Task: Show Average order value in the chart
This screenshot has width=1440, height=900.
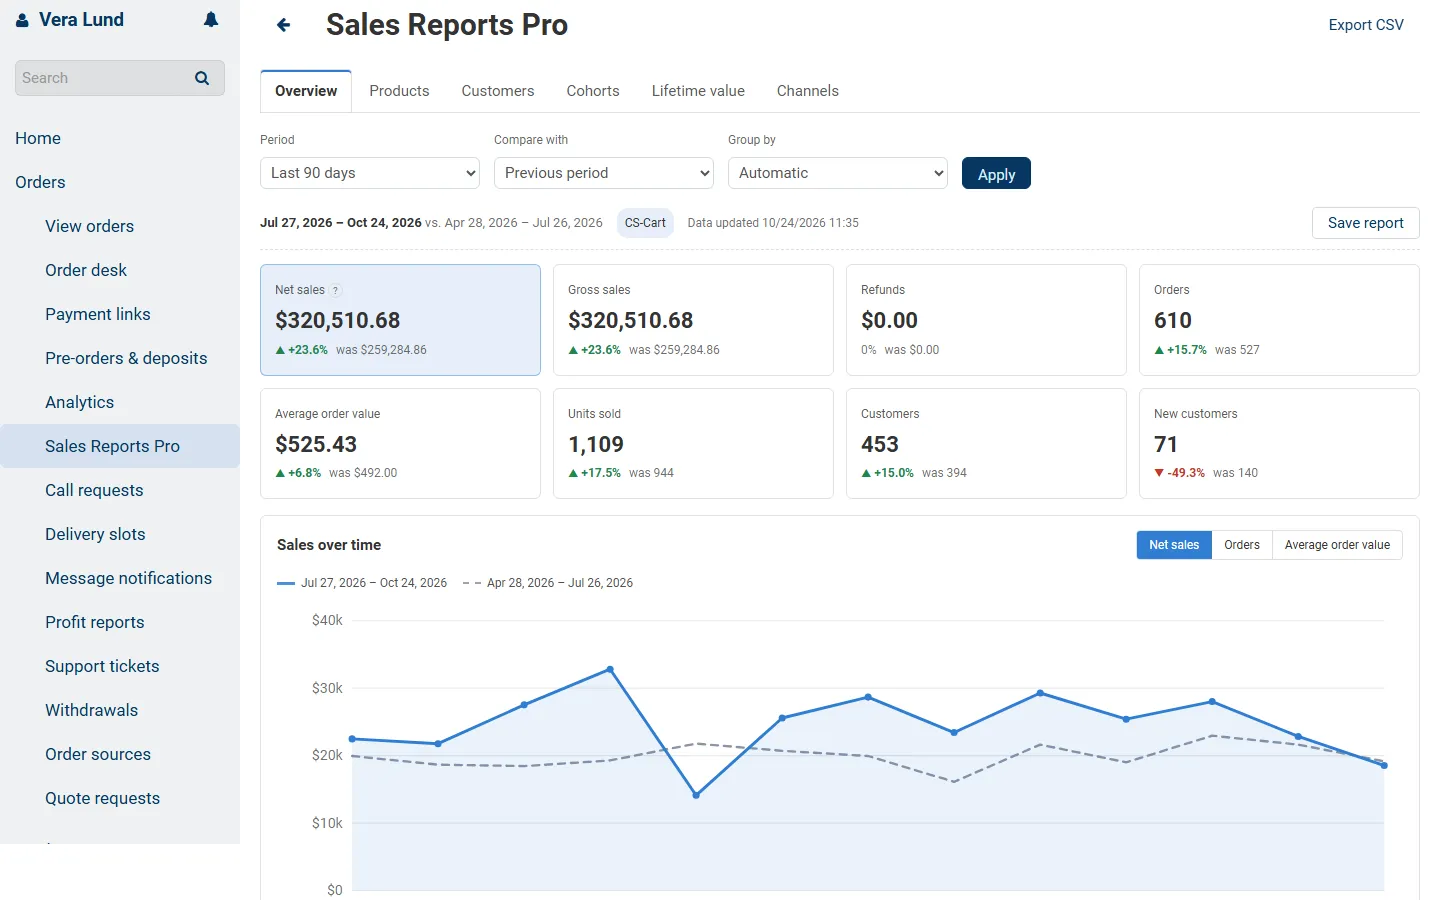Action: (1337, 545)
